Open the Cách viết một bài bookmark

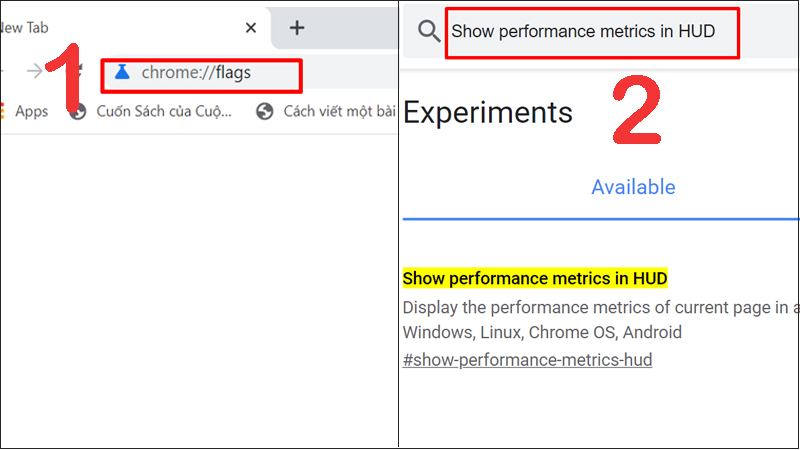pos(338,111)
